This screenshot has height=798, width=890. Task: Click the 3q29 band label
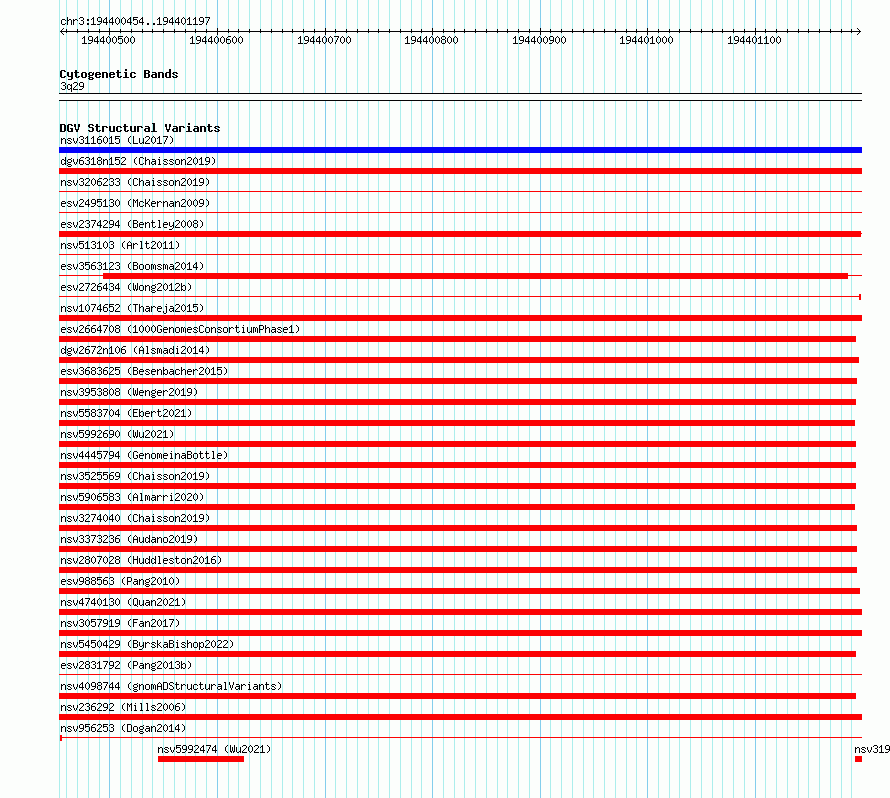click(x=72, y=86)
